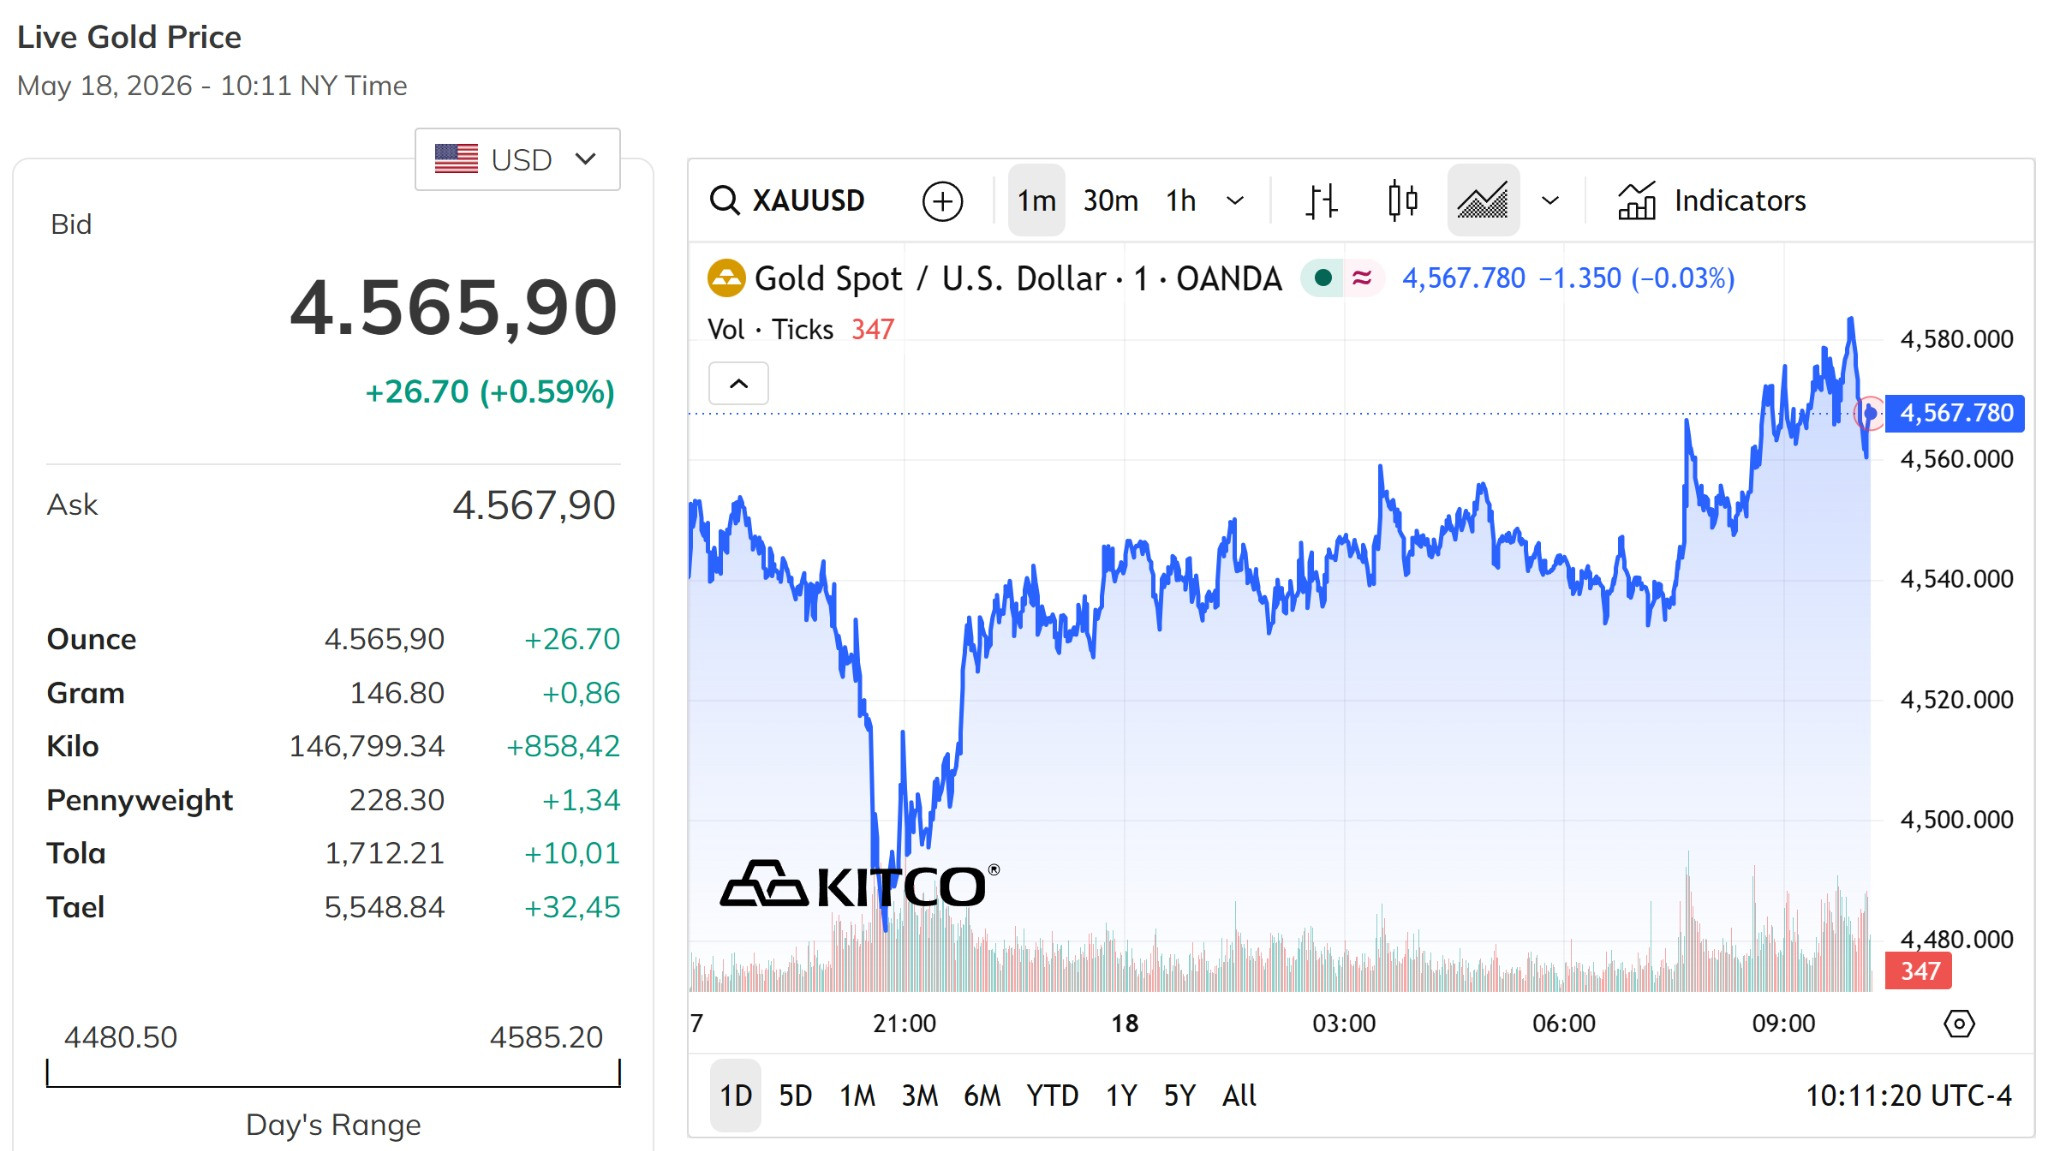Click the 4,567.780 current price label
Screen dimensions: 2048x1151
(x=1955, y=413)
